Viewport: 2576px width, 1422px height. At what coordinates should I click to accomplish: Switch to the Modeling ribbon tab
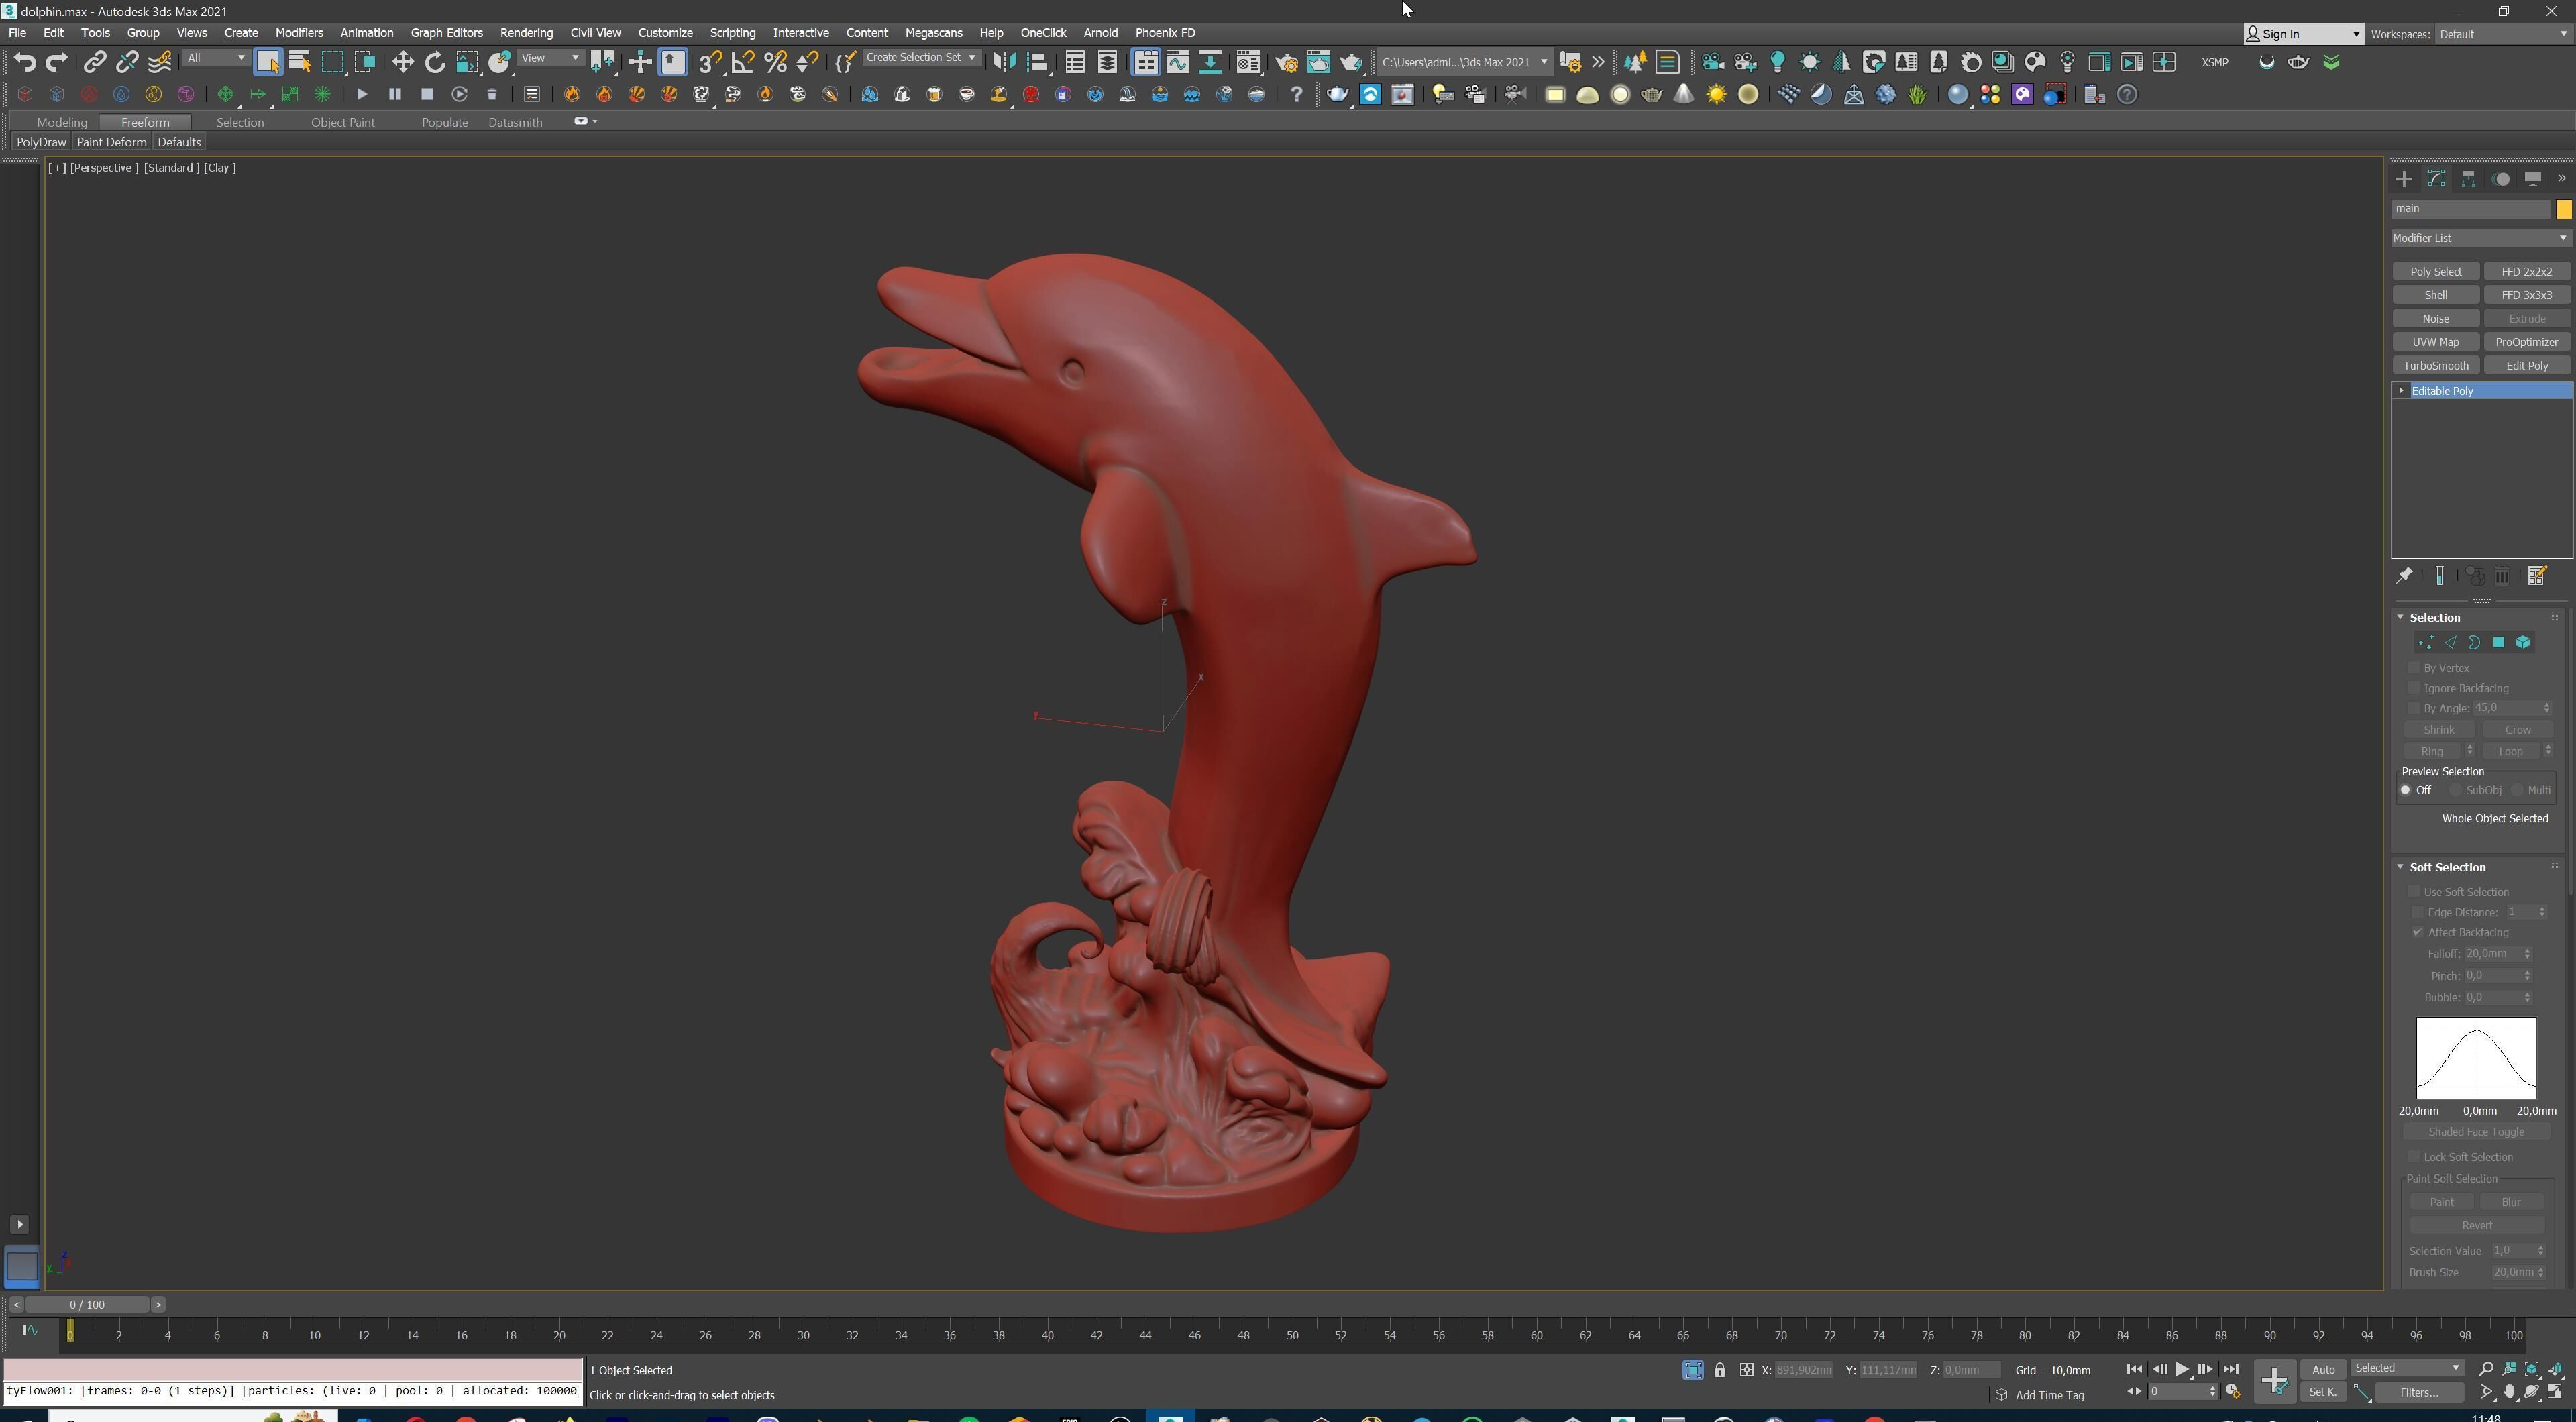coord(62,122)
